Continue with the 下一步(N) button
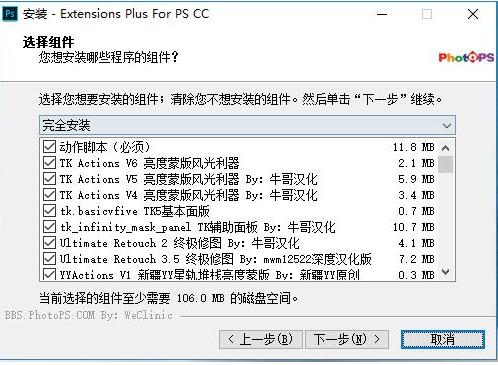Screen dimensions: 498x365 pos(347,339)
